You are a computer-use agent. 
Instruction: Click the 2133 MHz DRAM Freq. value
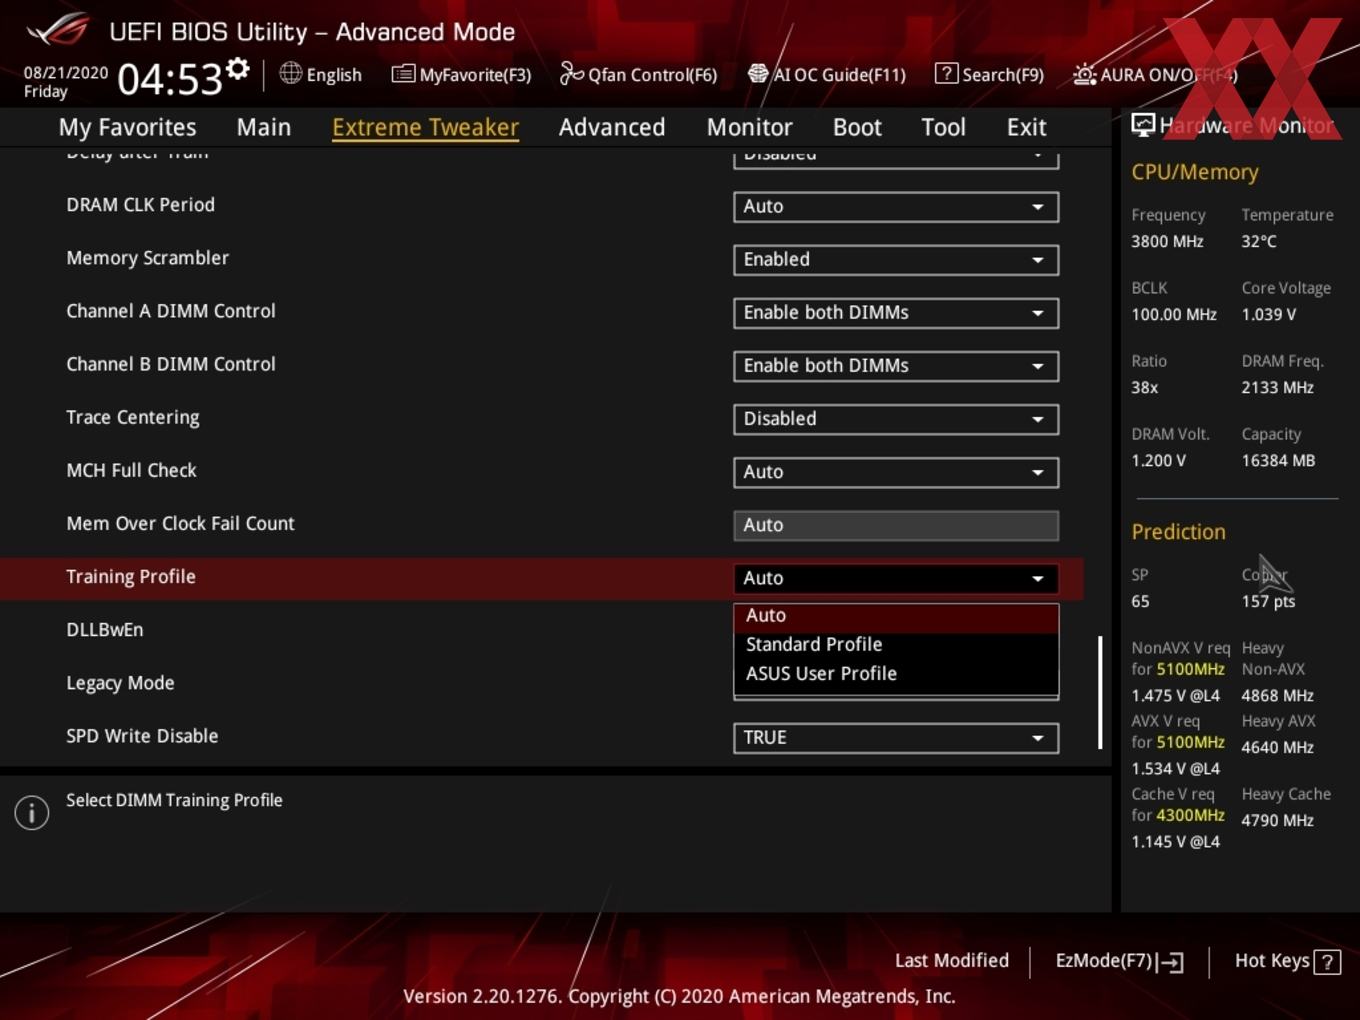1277,387
